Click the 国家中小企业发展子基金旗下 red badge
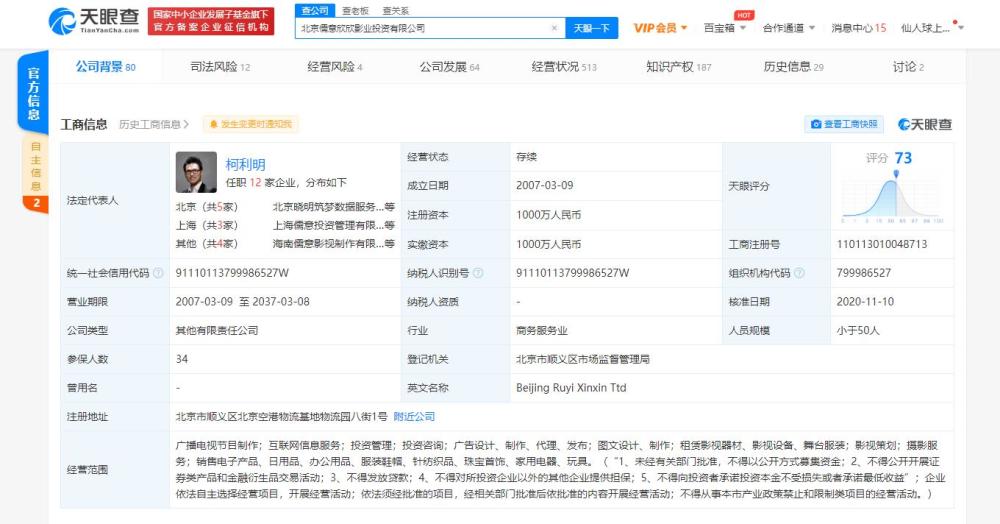The image size is (1000, 524). (x=211, y=21)
